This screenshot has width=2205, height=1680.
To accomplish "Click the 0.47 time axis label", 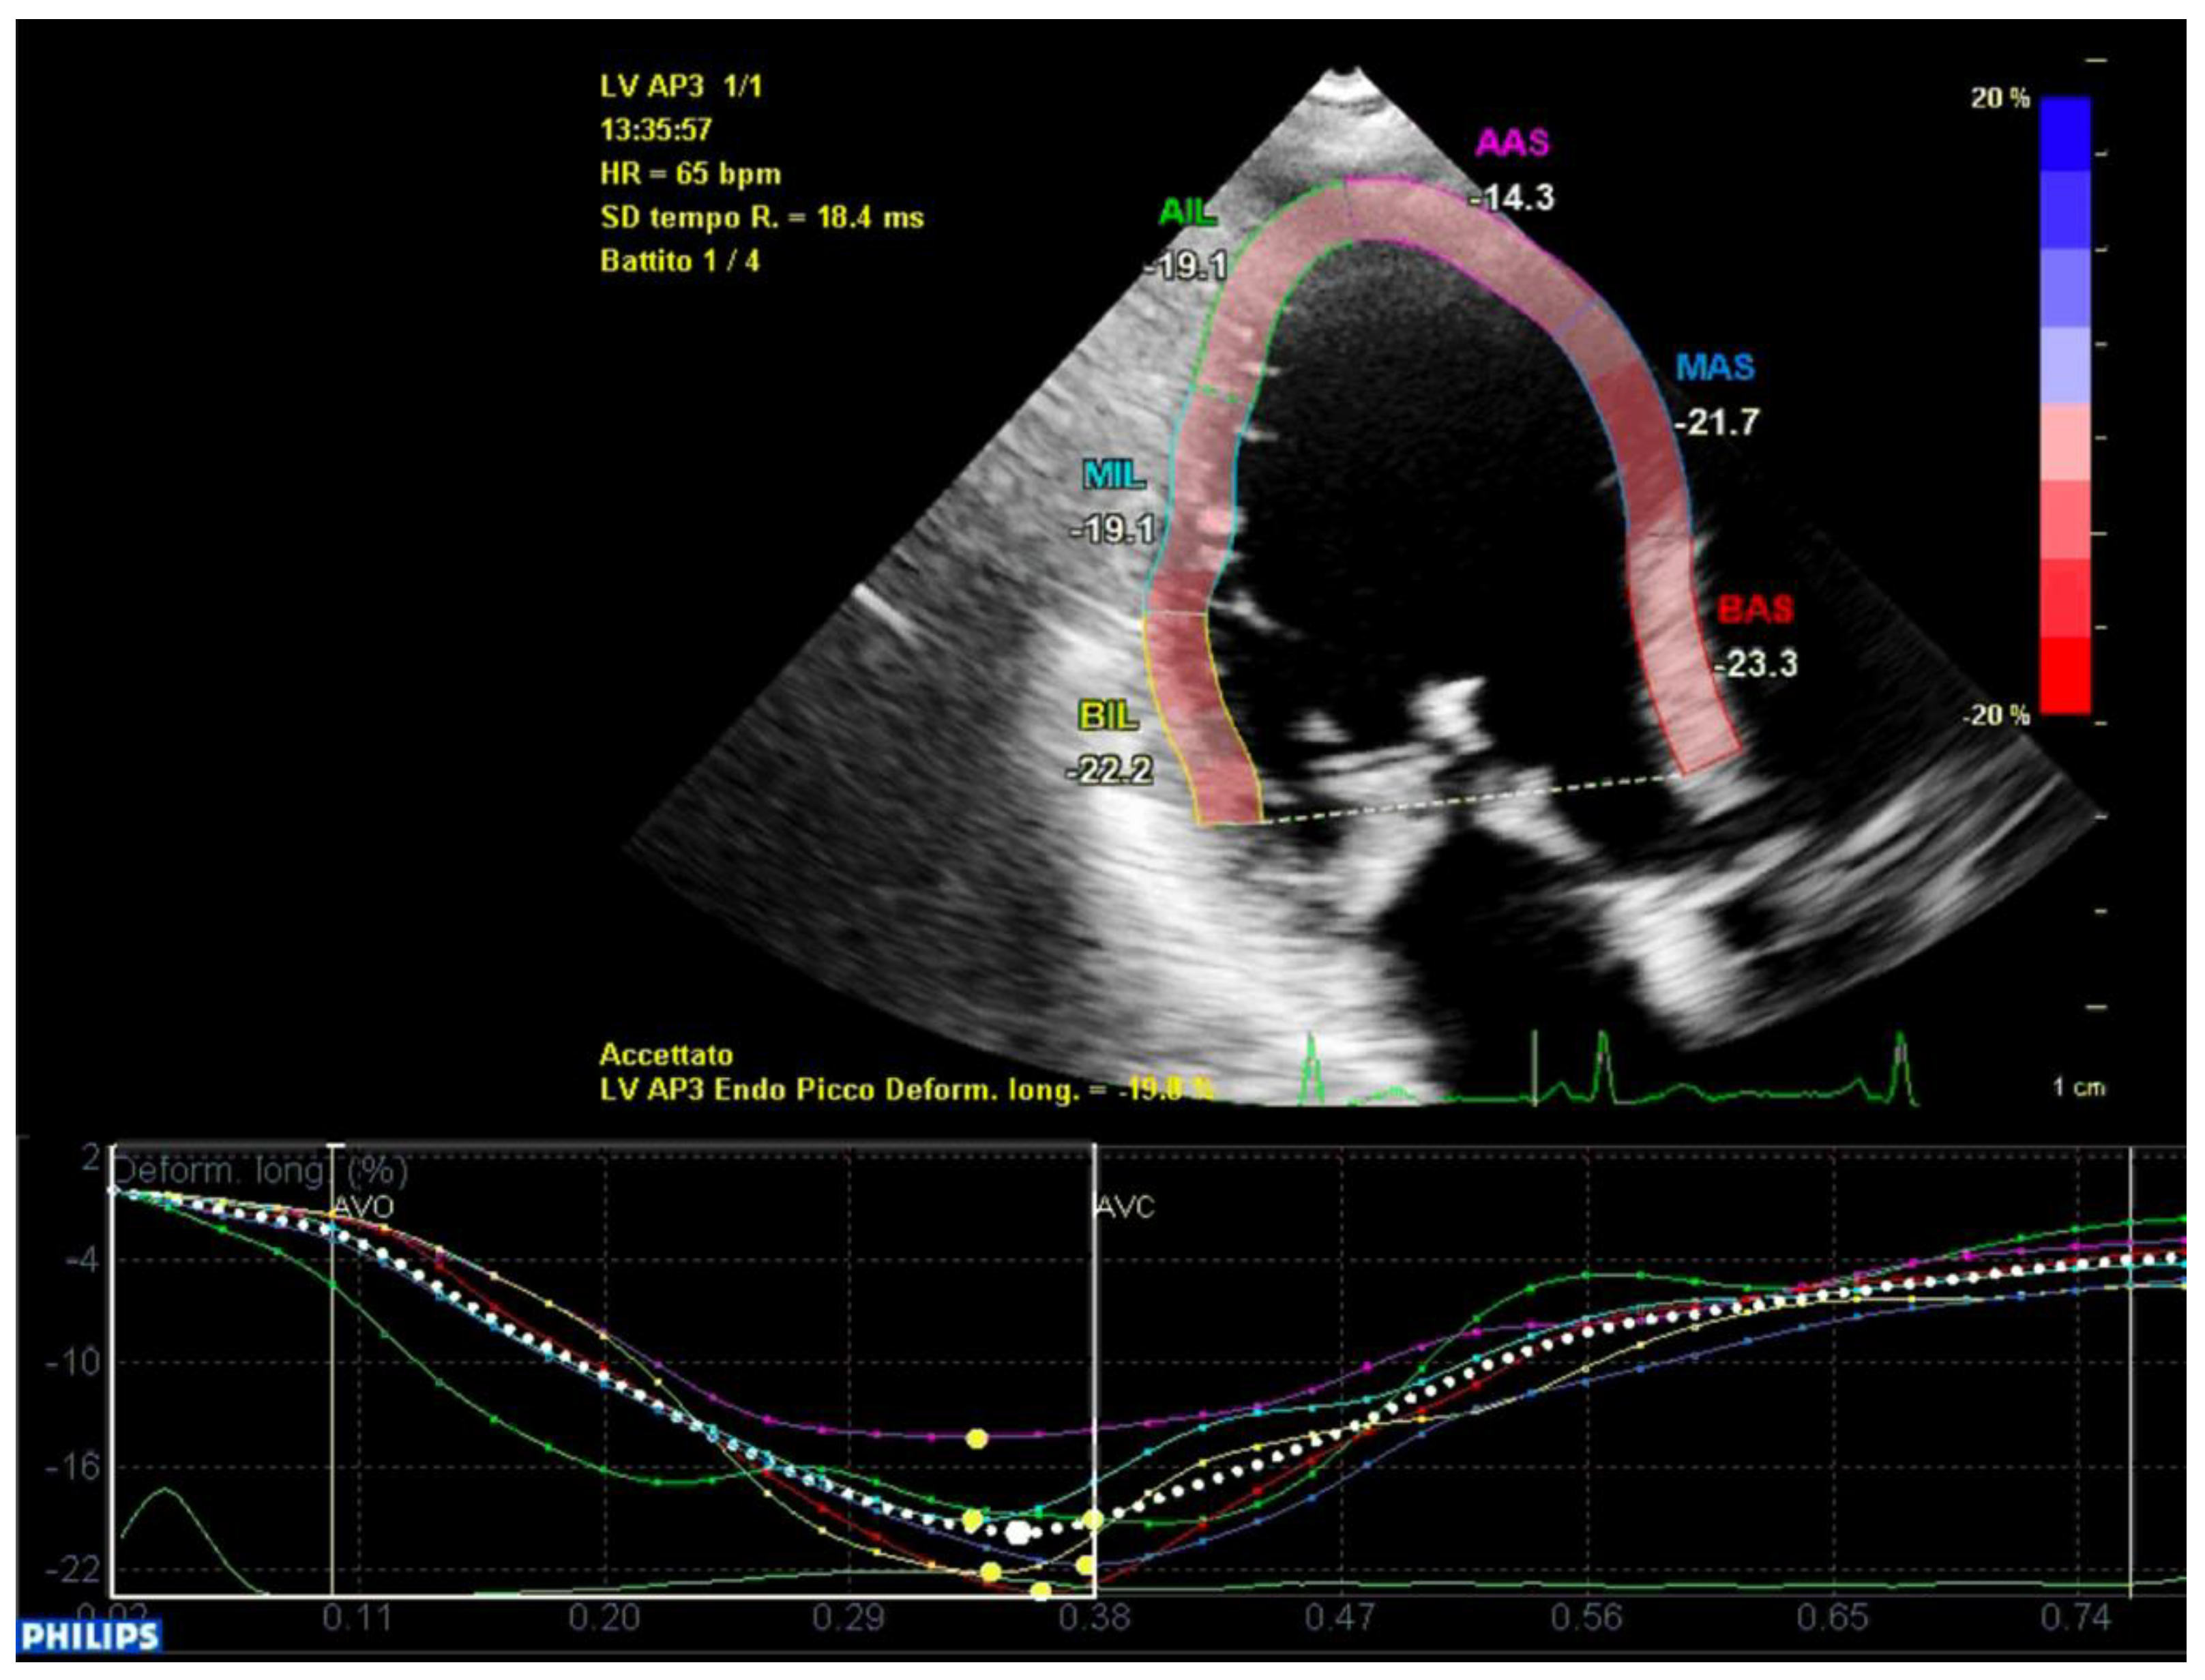I will click(1340, 1617).
